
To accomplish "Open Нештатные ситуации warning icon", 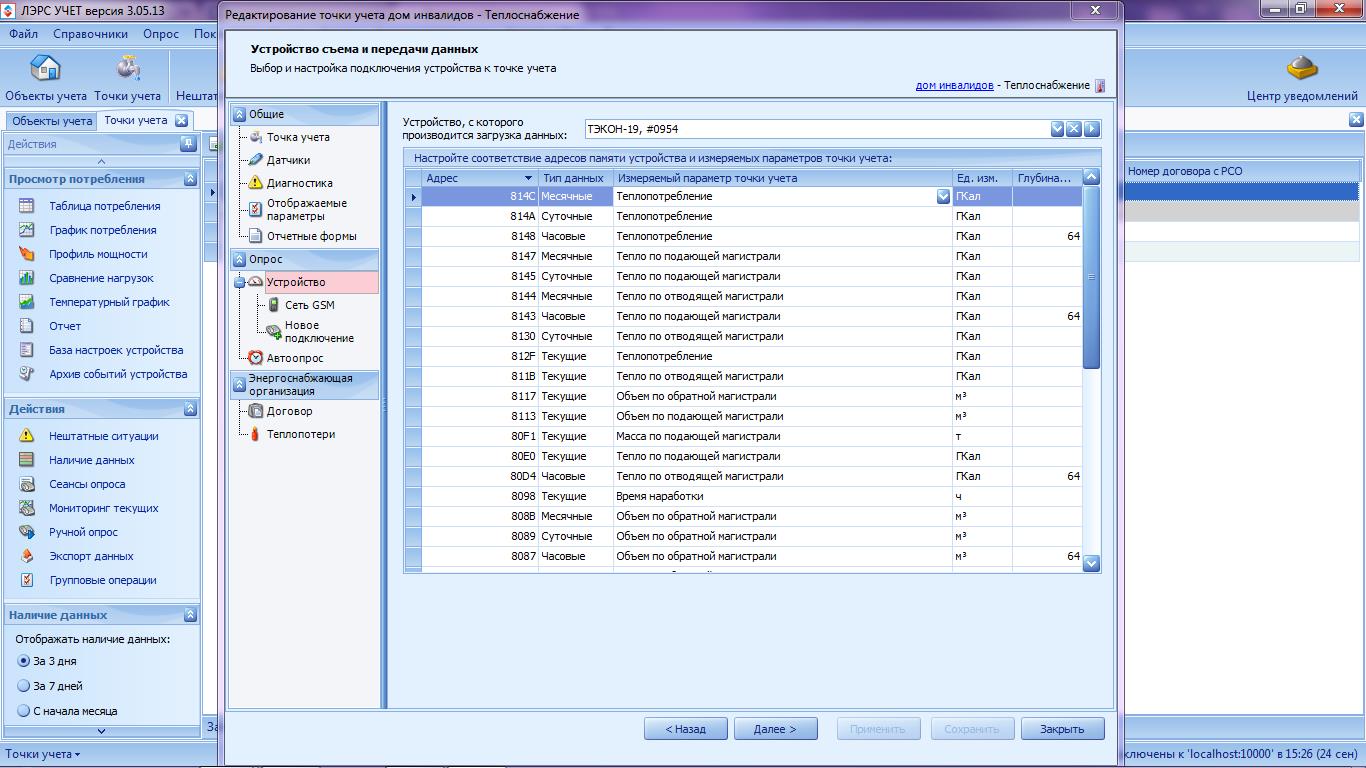I will [28, 436].
